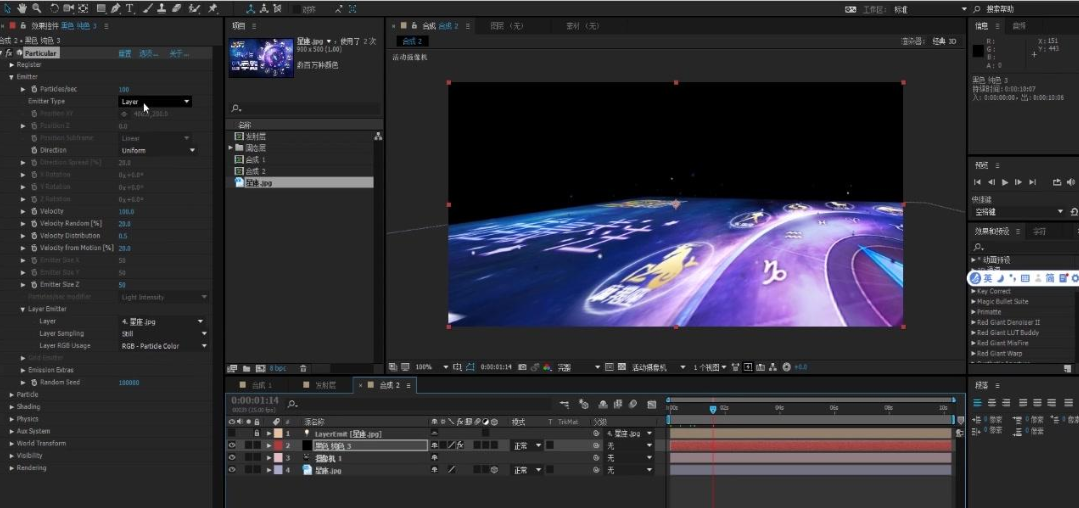This screenshot has height=508, width=1079.
Task: Switch to the 合成 1 timeline tab
Action: pos(261,385)
